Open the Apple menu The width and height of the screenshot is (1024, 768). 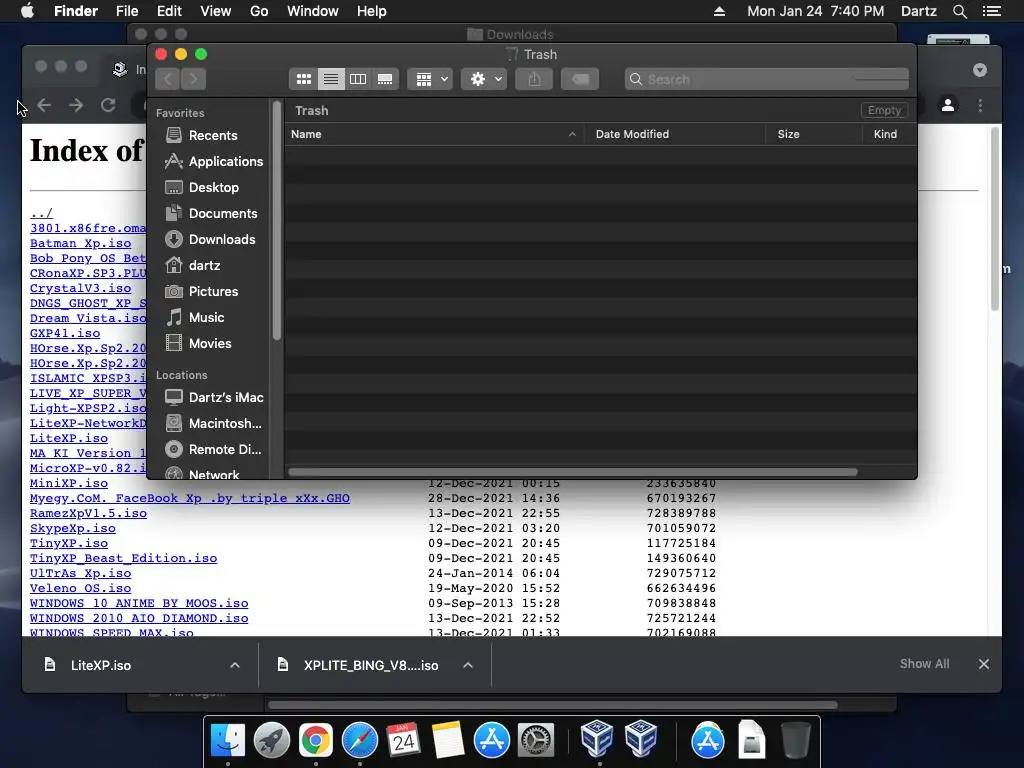tap(27, 11)
